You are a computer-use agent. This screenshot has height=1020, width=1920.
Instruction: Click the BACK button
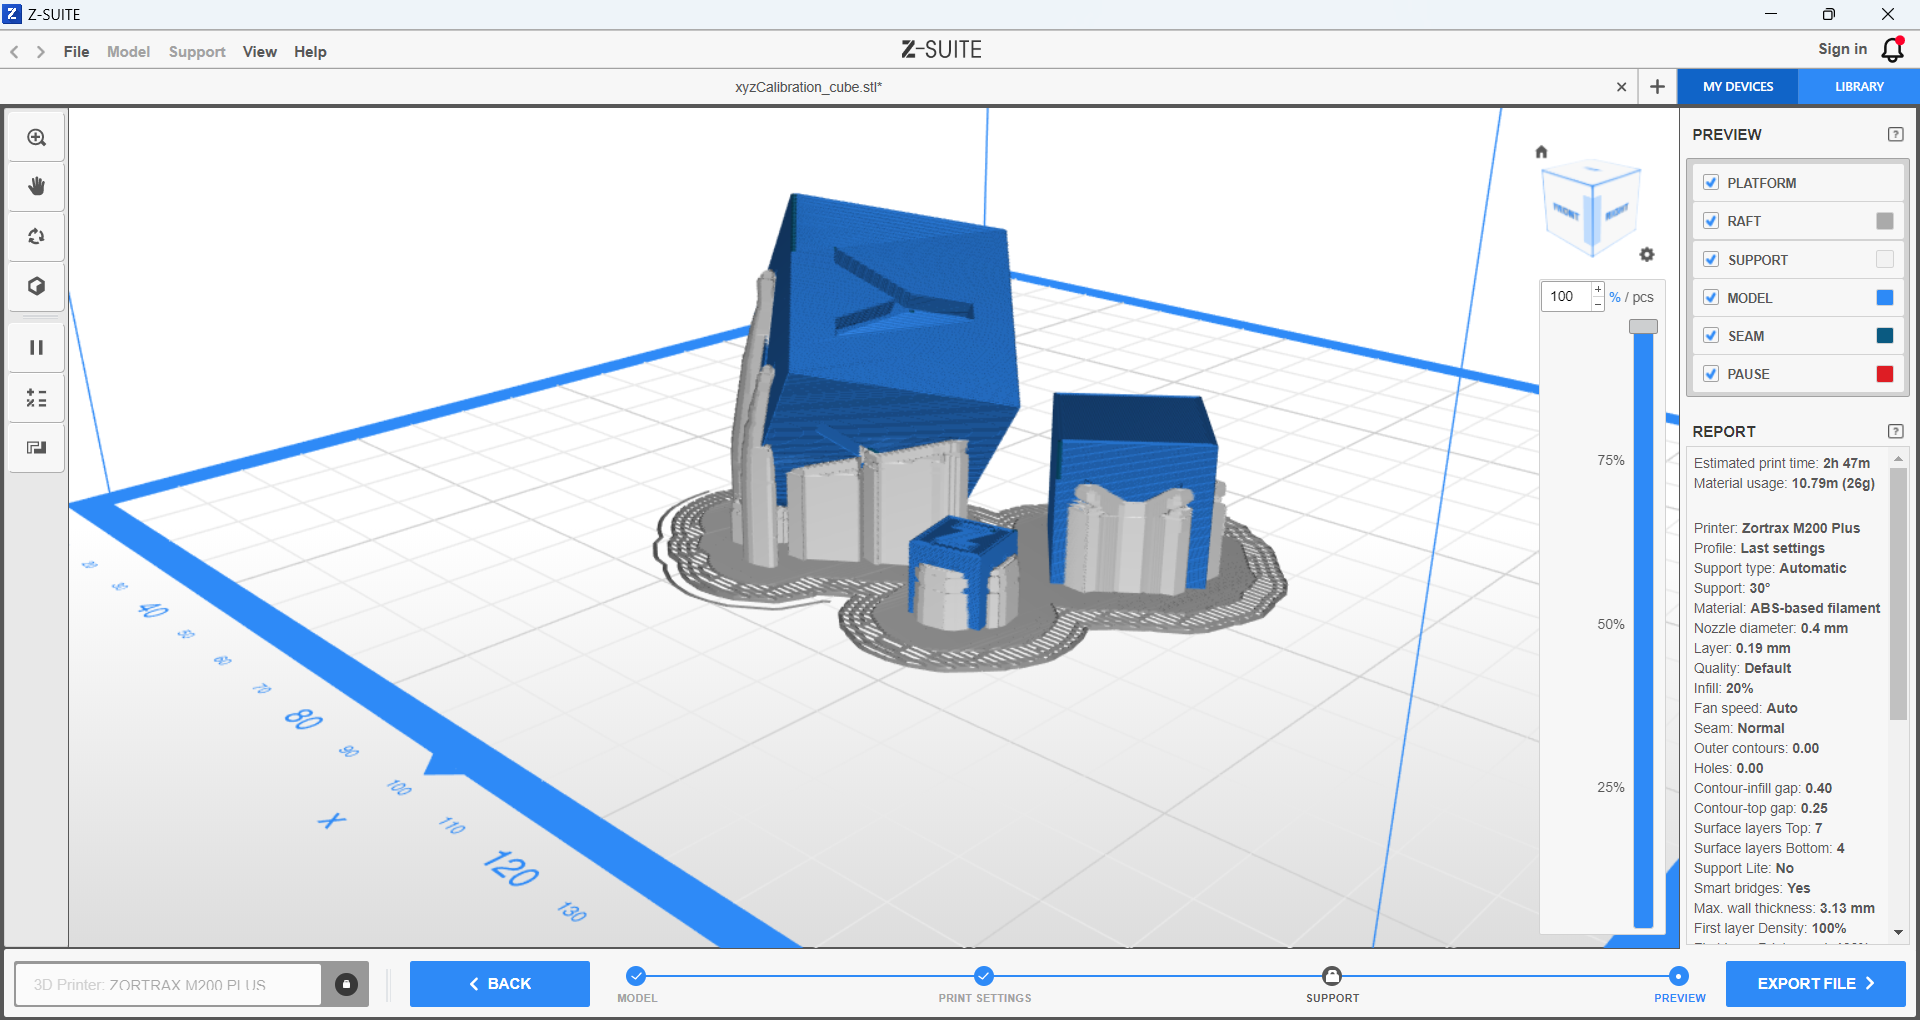[500, 984]
